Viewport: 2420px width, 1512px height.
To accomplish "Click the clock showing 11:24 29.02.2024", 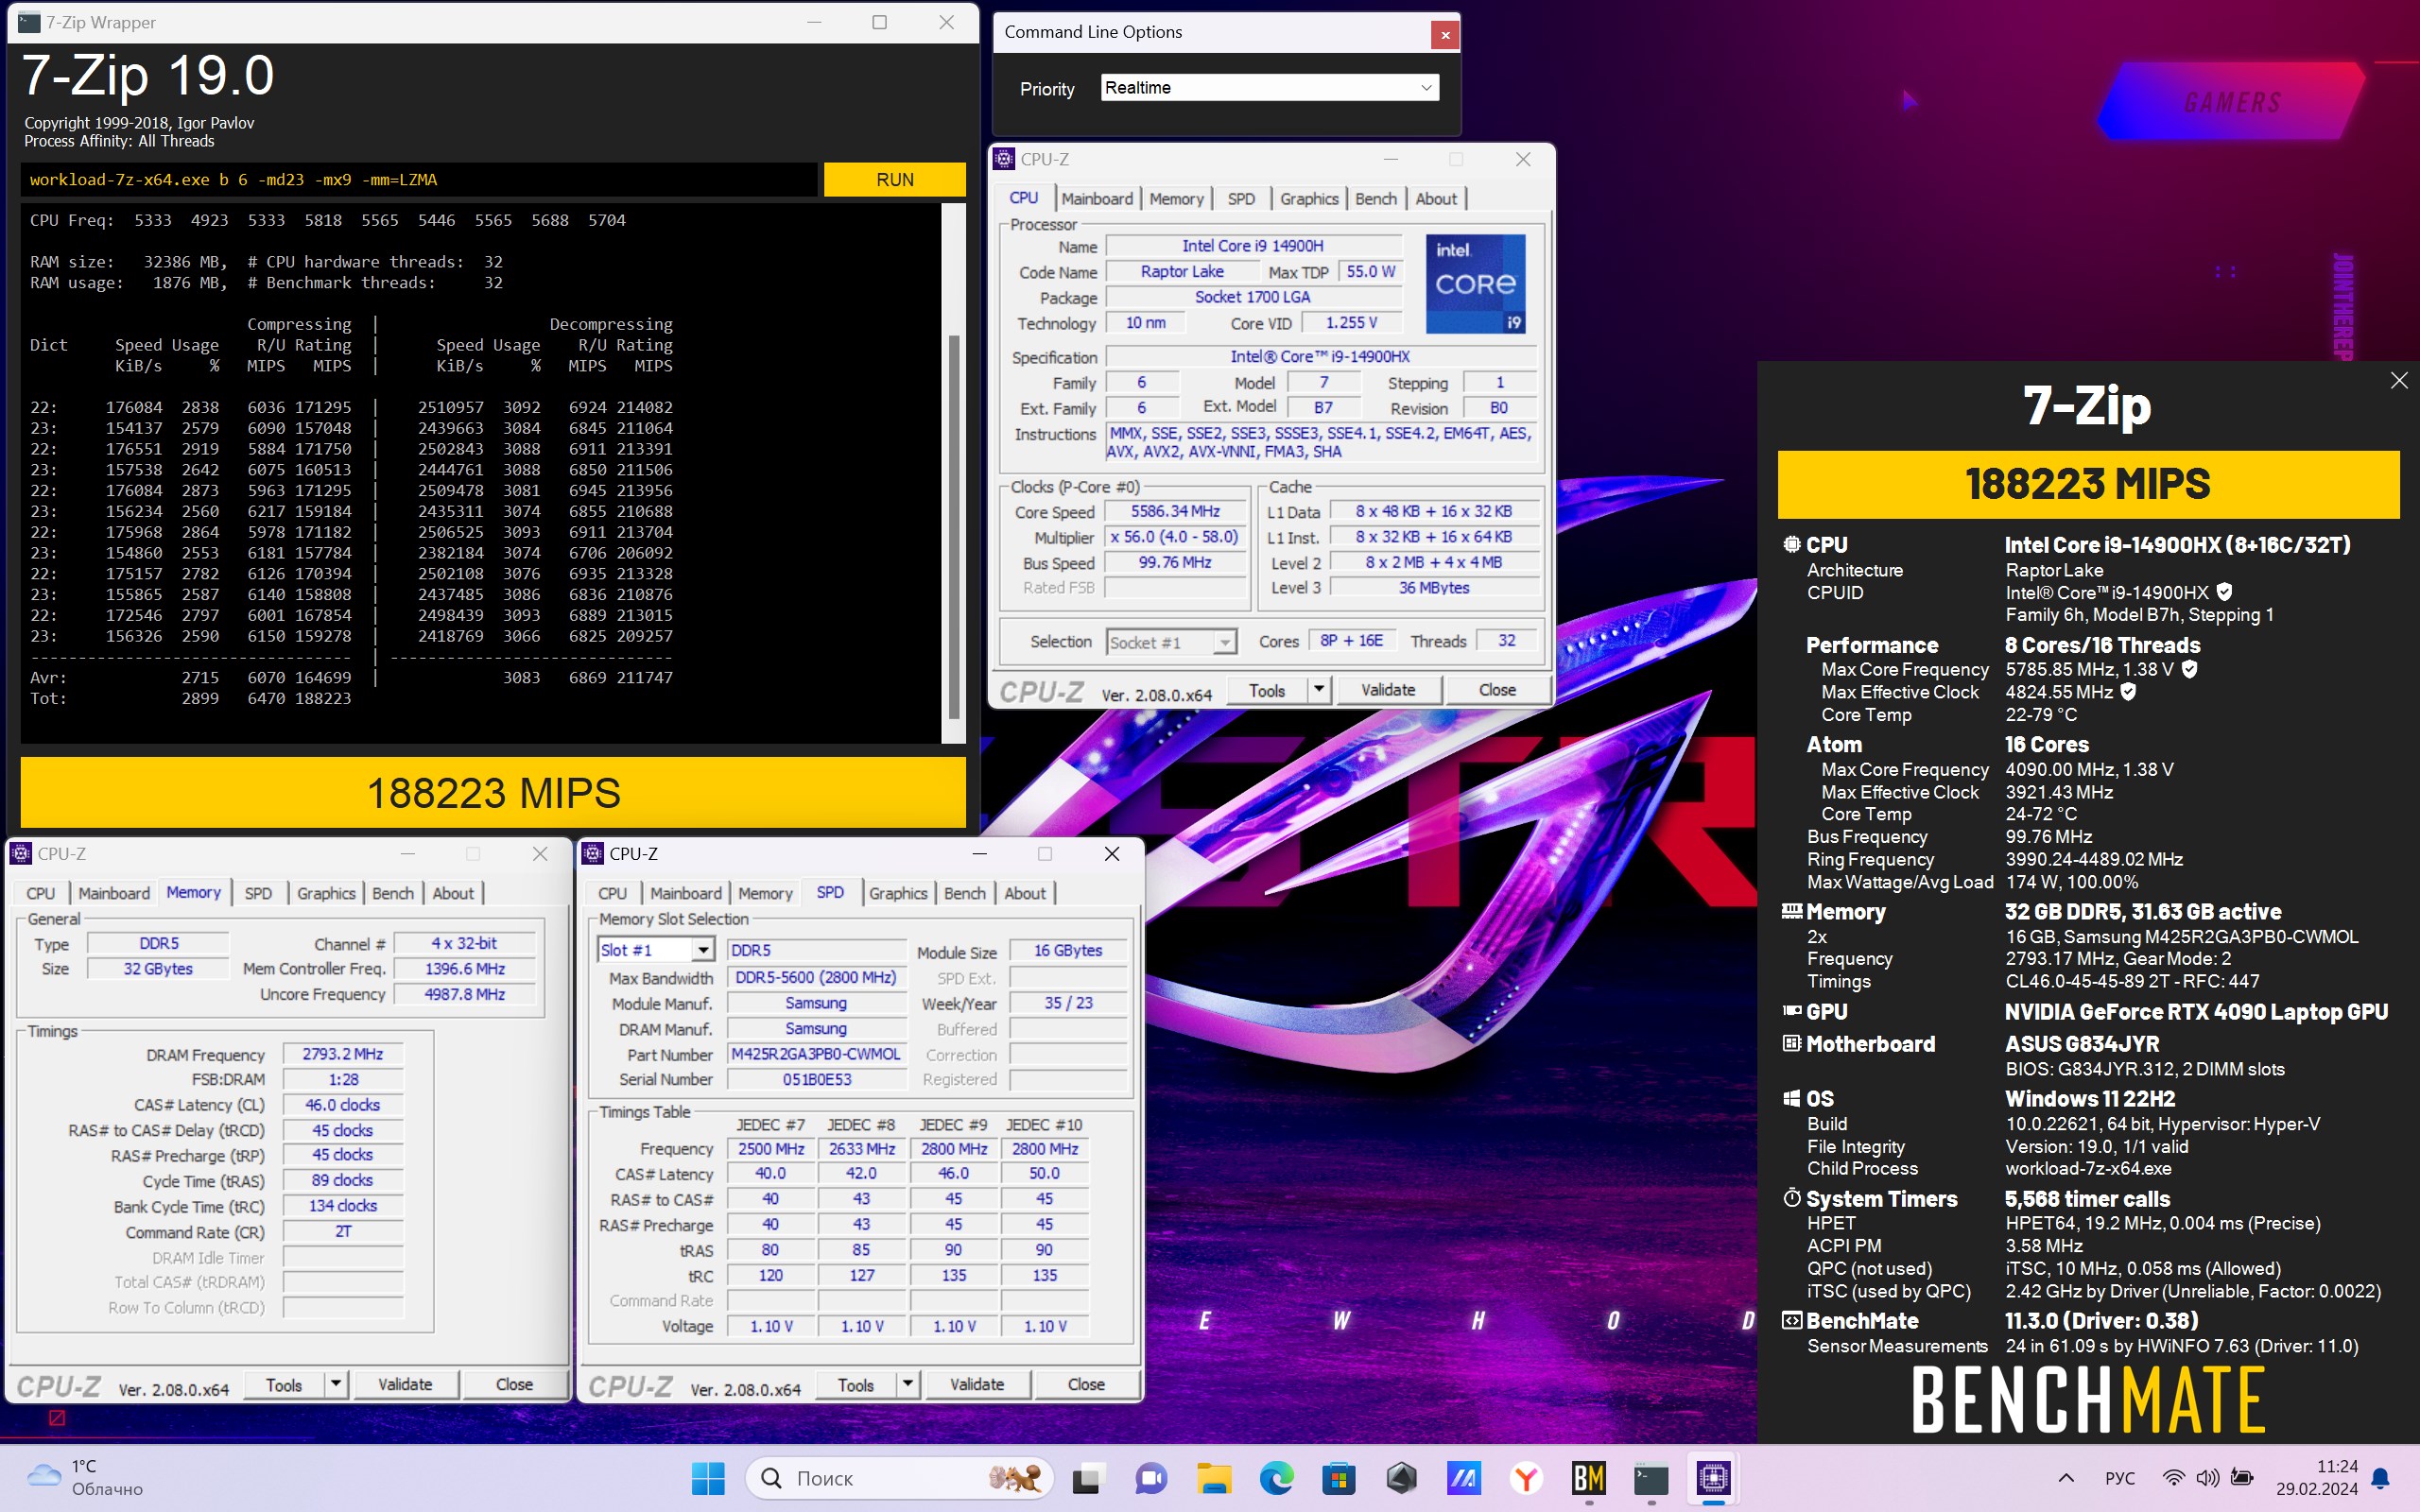I will pyautogui.click(x=2317, y=1478).
